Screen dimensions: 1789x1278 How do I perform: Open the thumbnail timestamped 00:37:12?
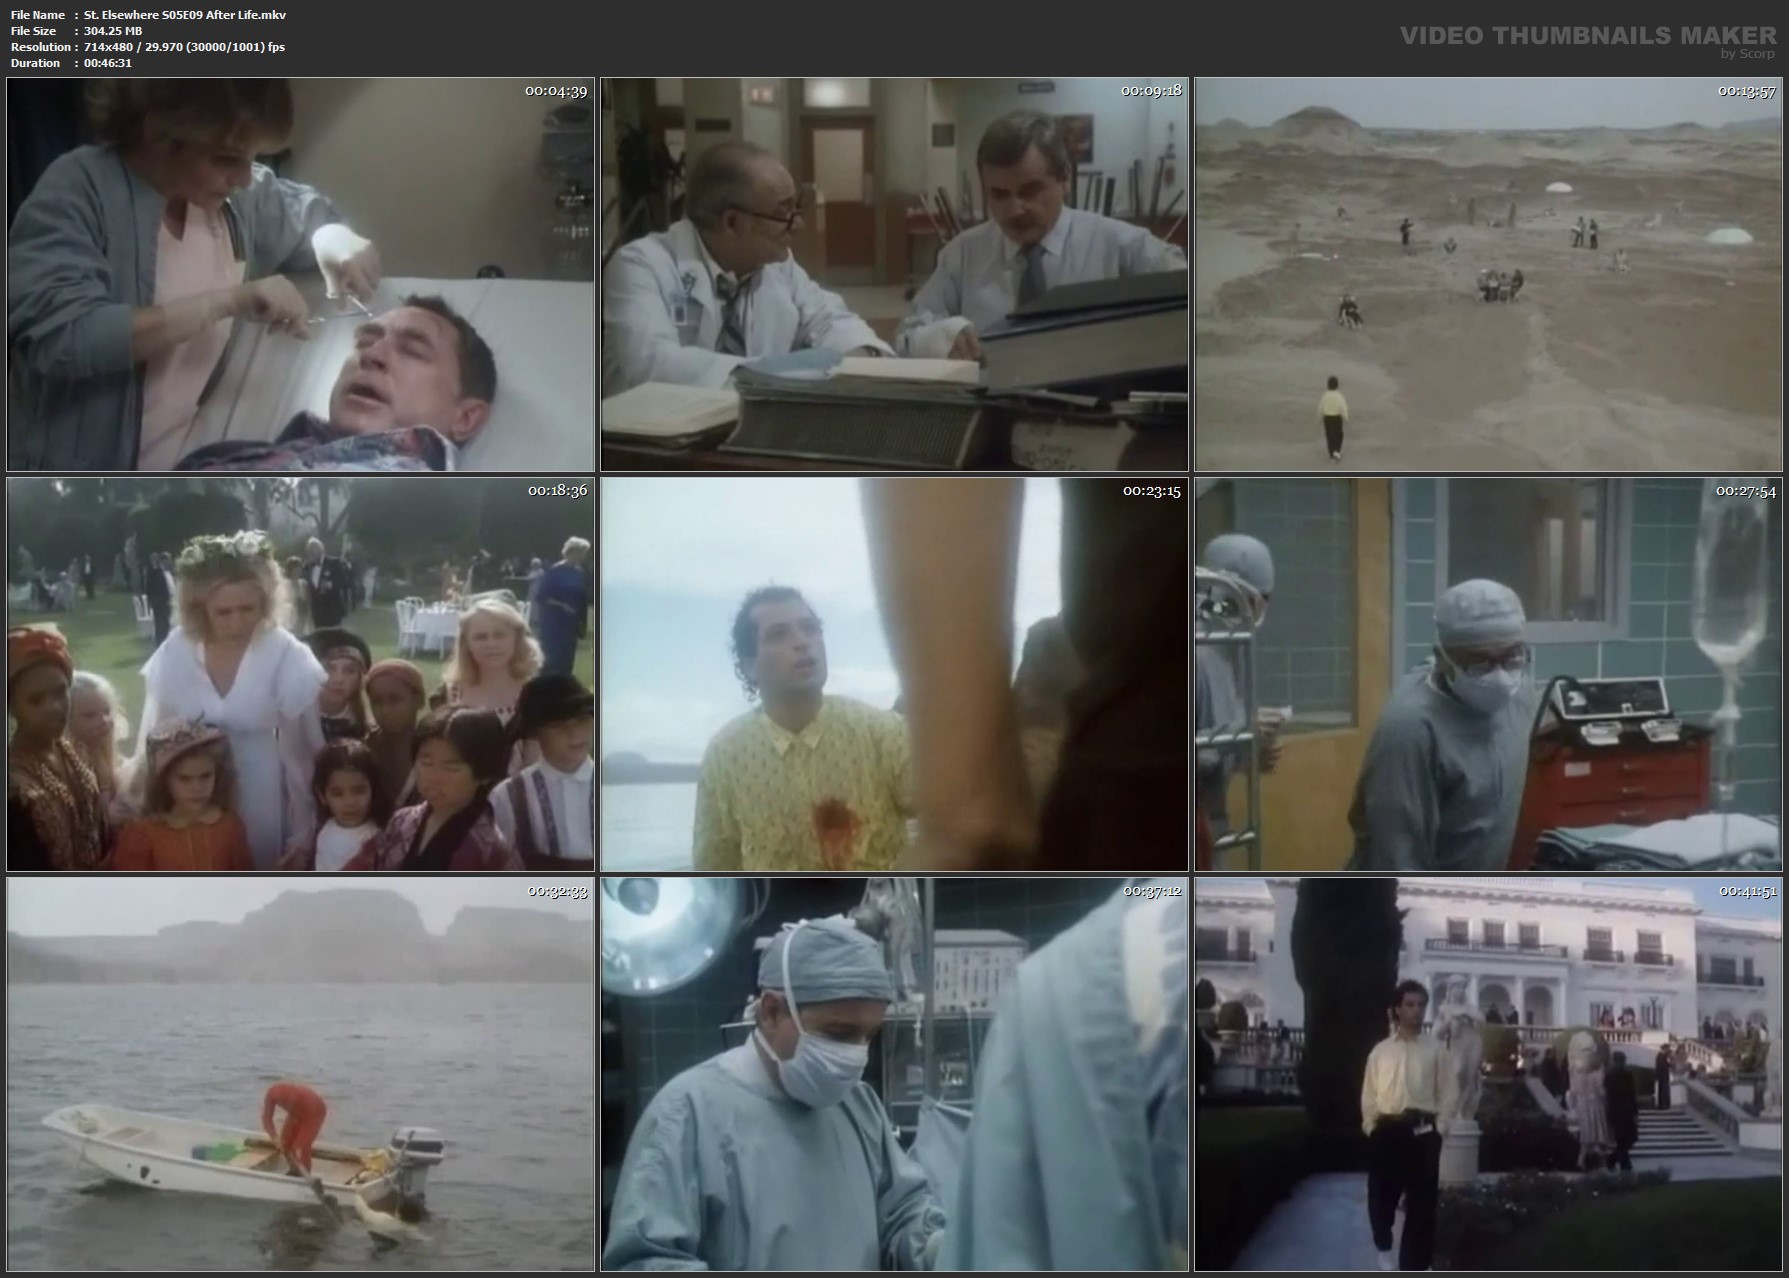click(x=895, y=1074)
